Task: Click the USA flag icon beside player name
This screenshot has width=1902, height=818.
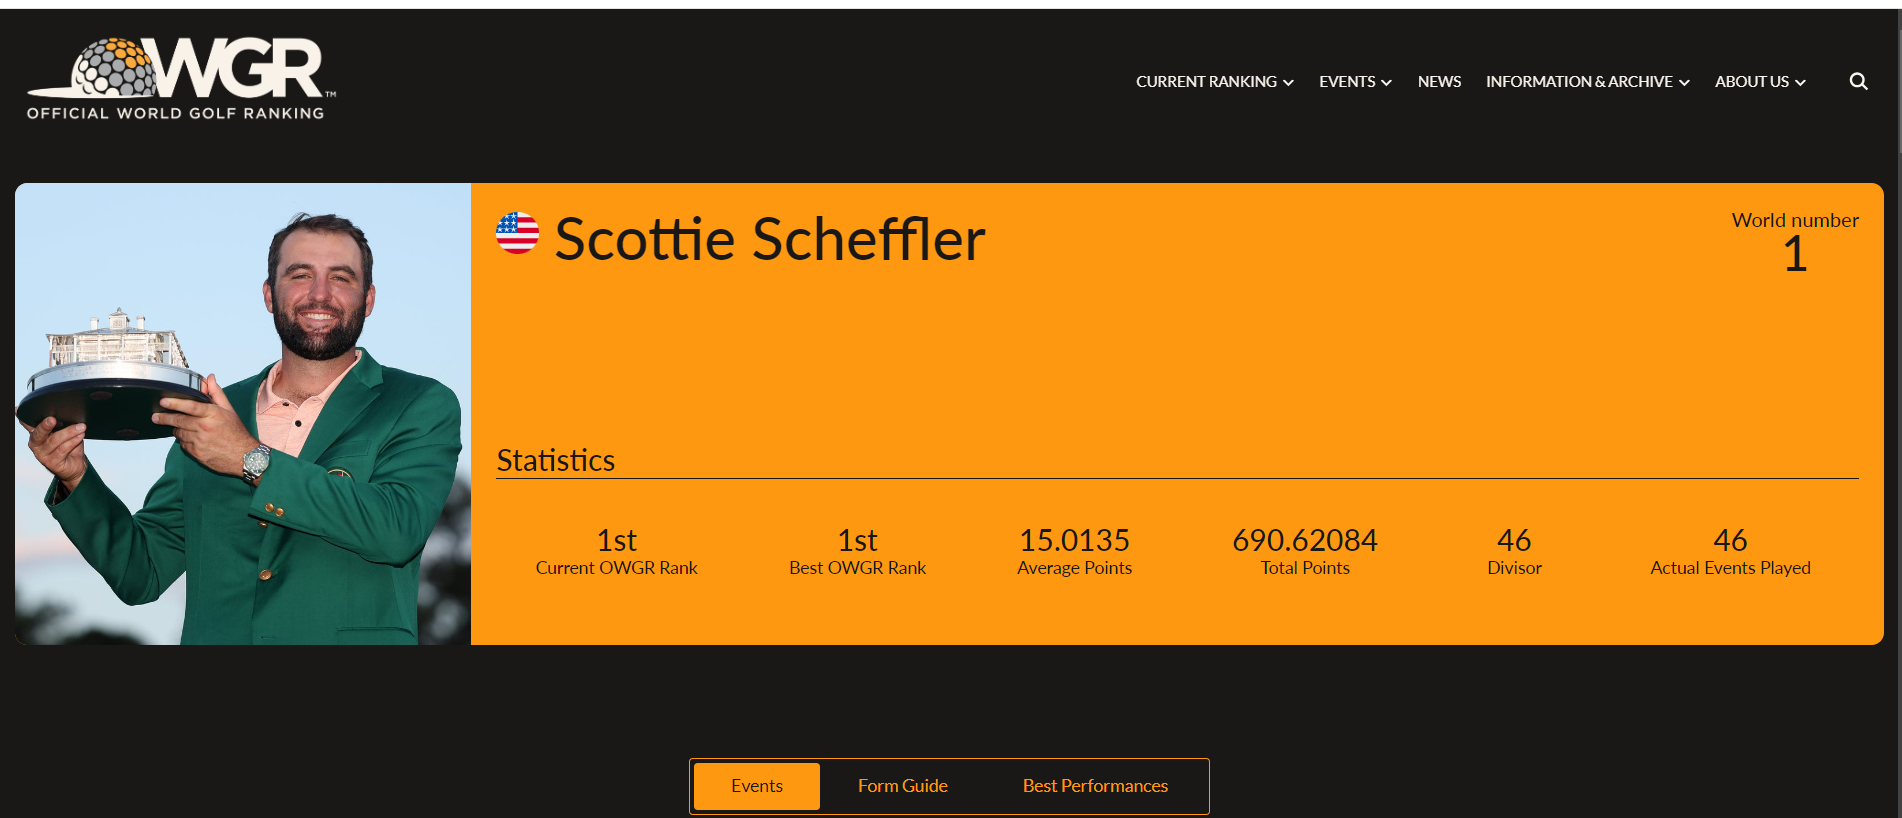Action: 517,233
